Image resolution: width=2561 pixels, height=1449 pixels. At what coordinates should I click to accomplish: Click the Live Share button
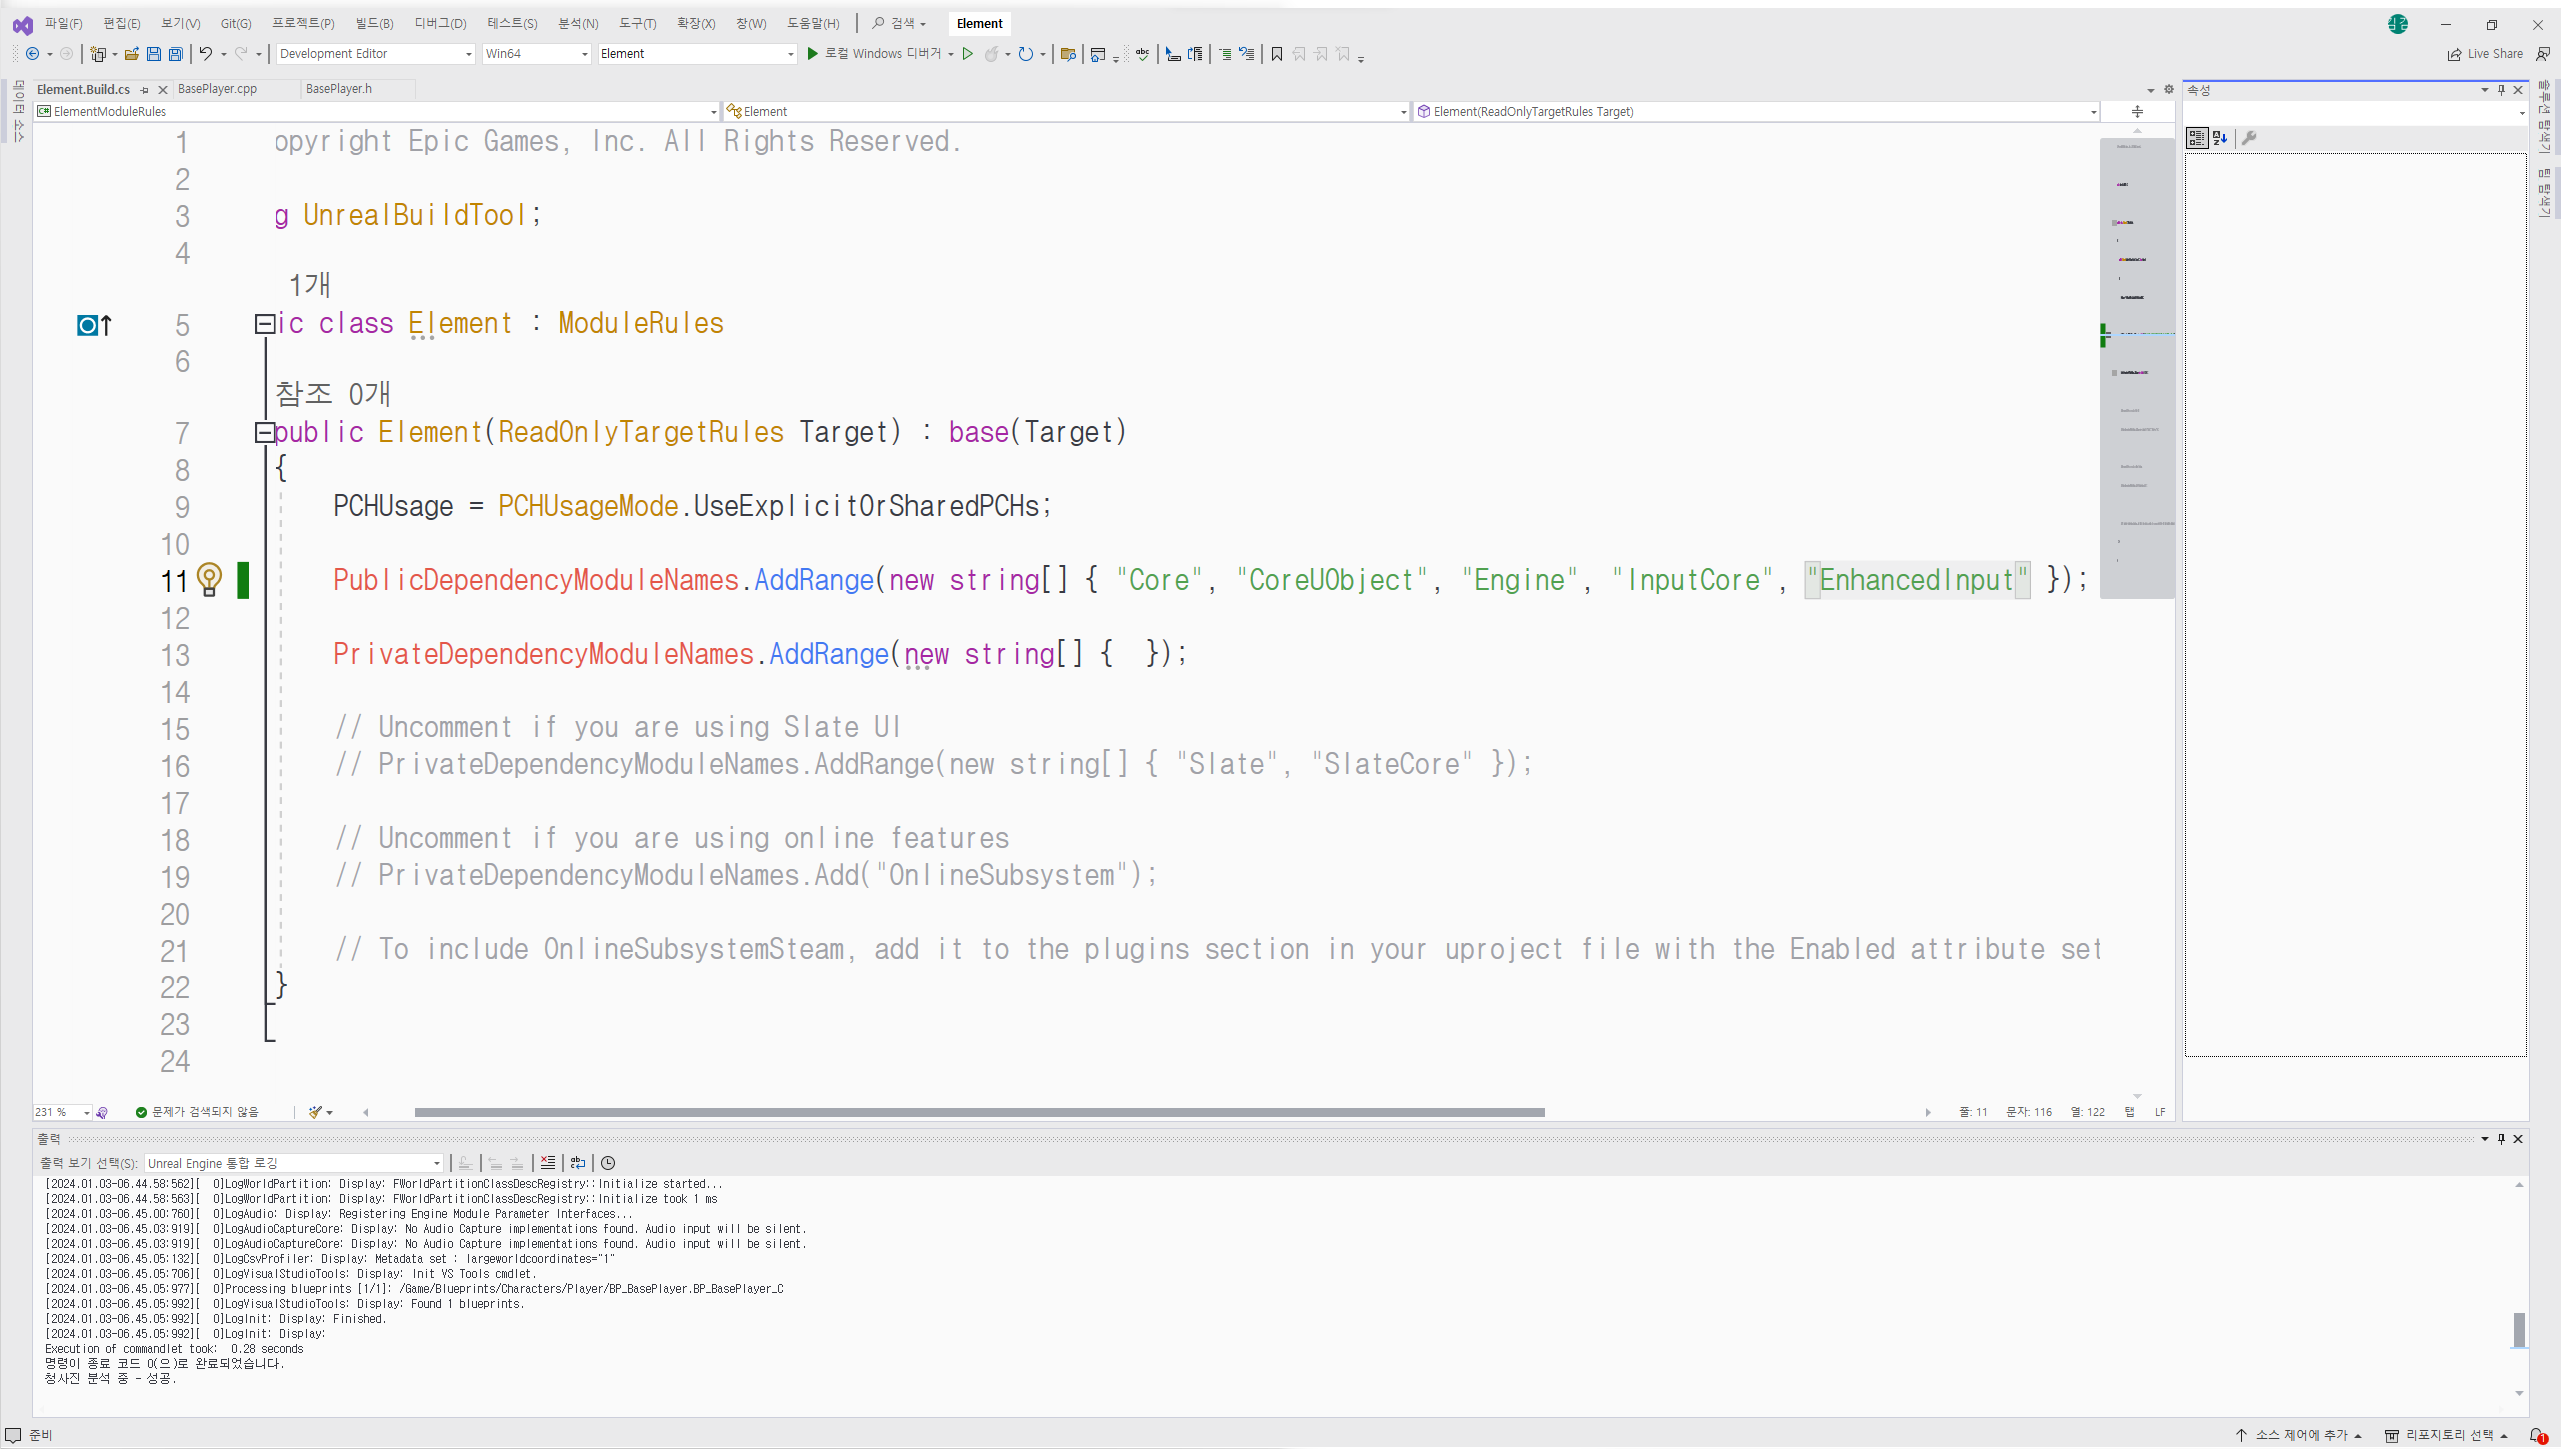pyautogui.click(x=2485, y=54)
